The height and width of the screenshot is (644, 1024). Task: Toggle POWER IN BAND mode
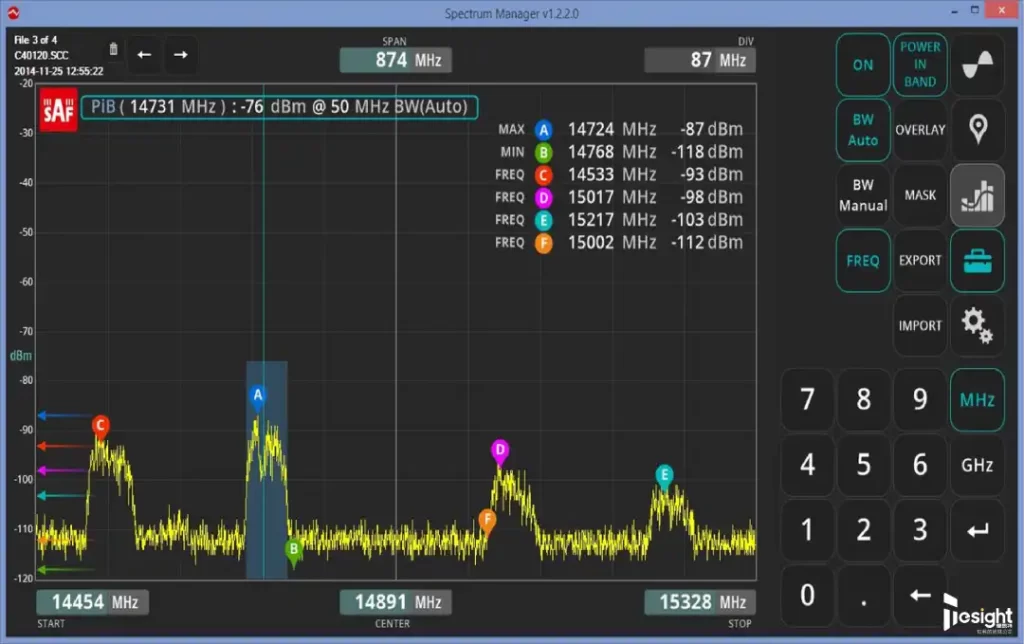click(920, 65)
